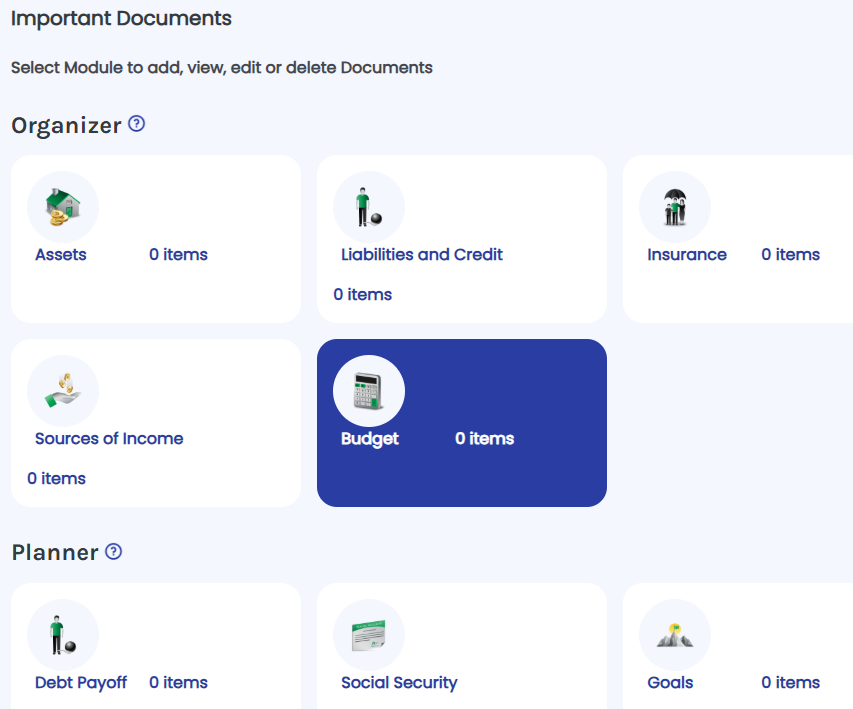853x709 pixels.
Task: Open the Assets module link
Action: [x=61, y=255]
